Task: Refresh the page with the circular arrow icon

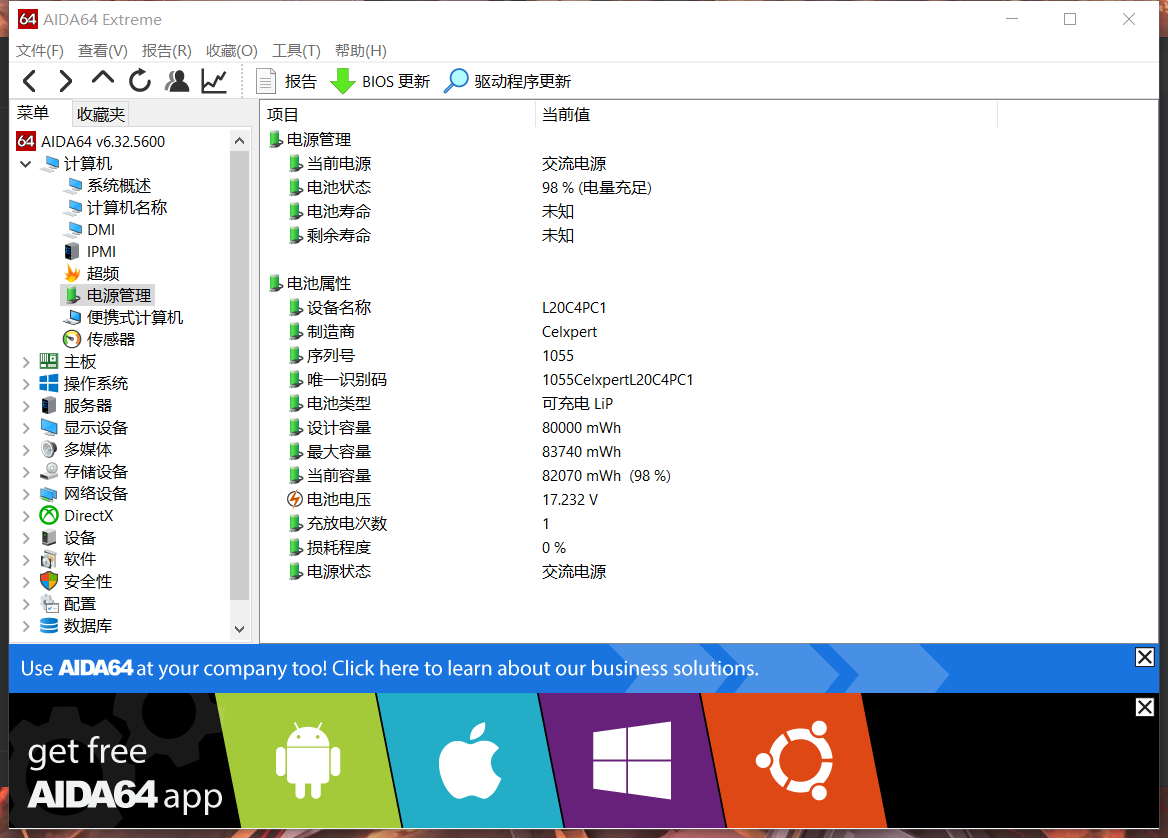Action: click(x=140, y=80)
